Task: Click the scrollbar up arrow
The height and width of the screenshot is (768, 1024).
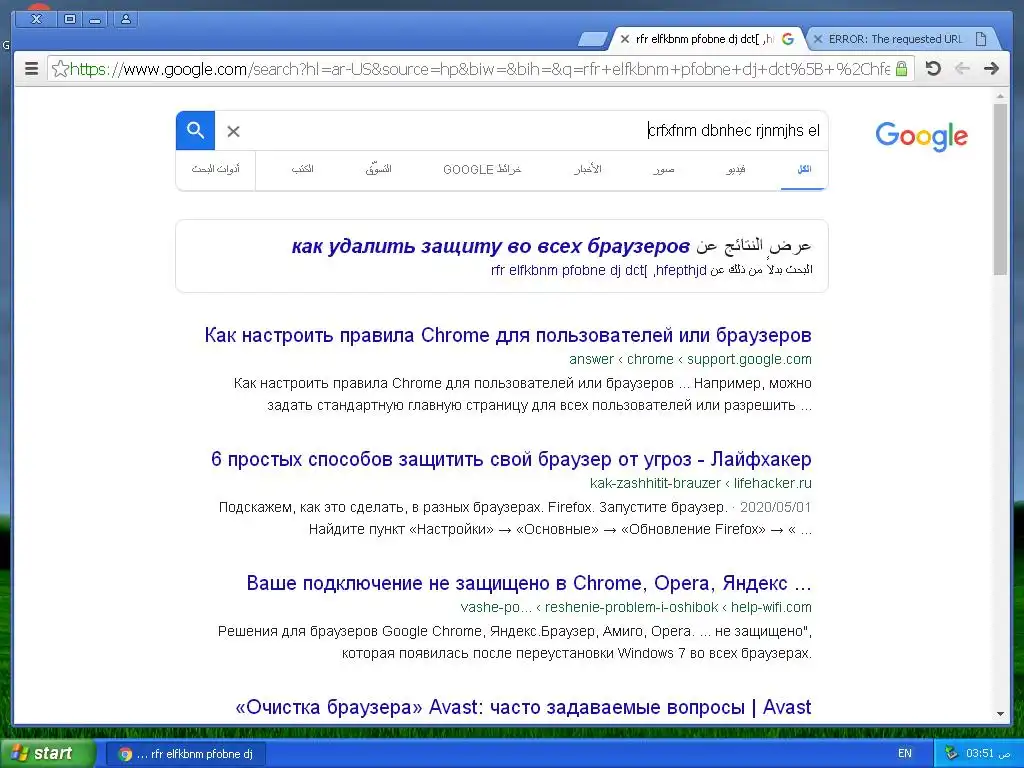Action: pos(1000,97)
